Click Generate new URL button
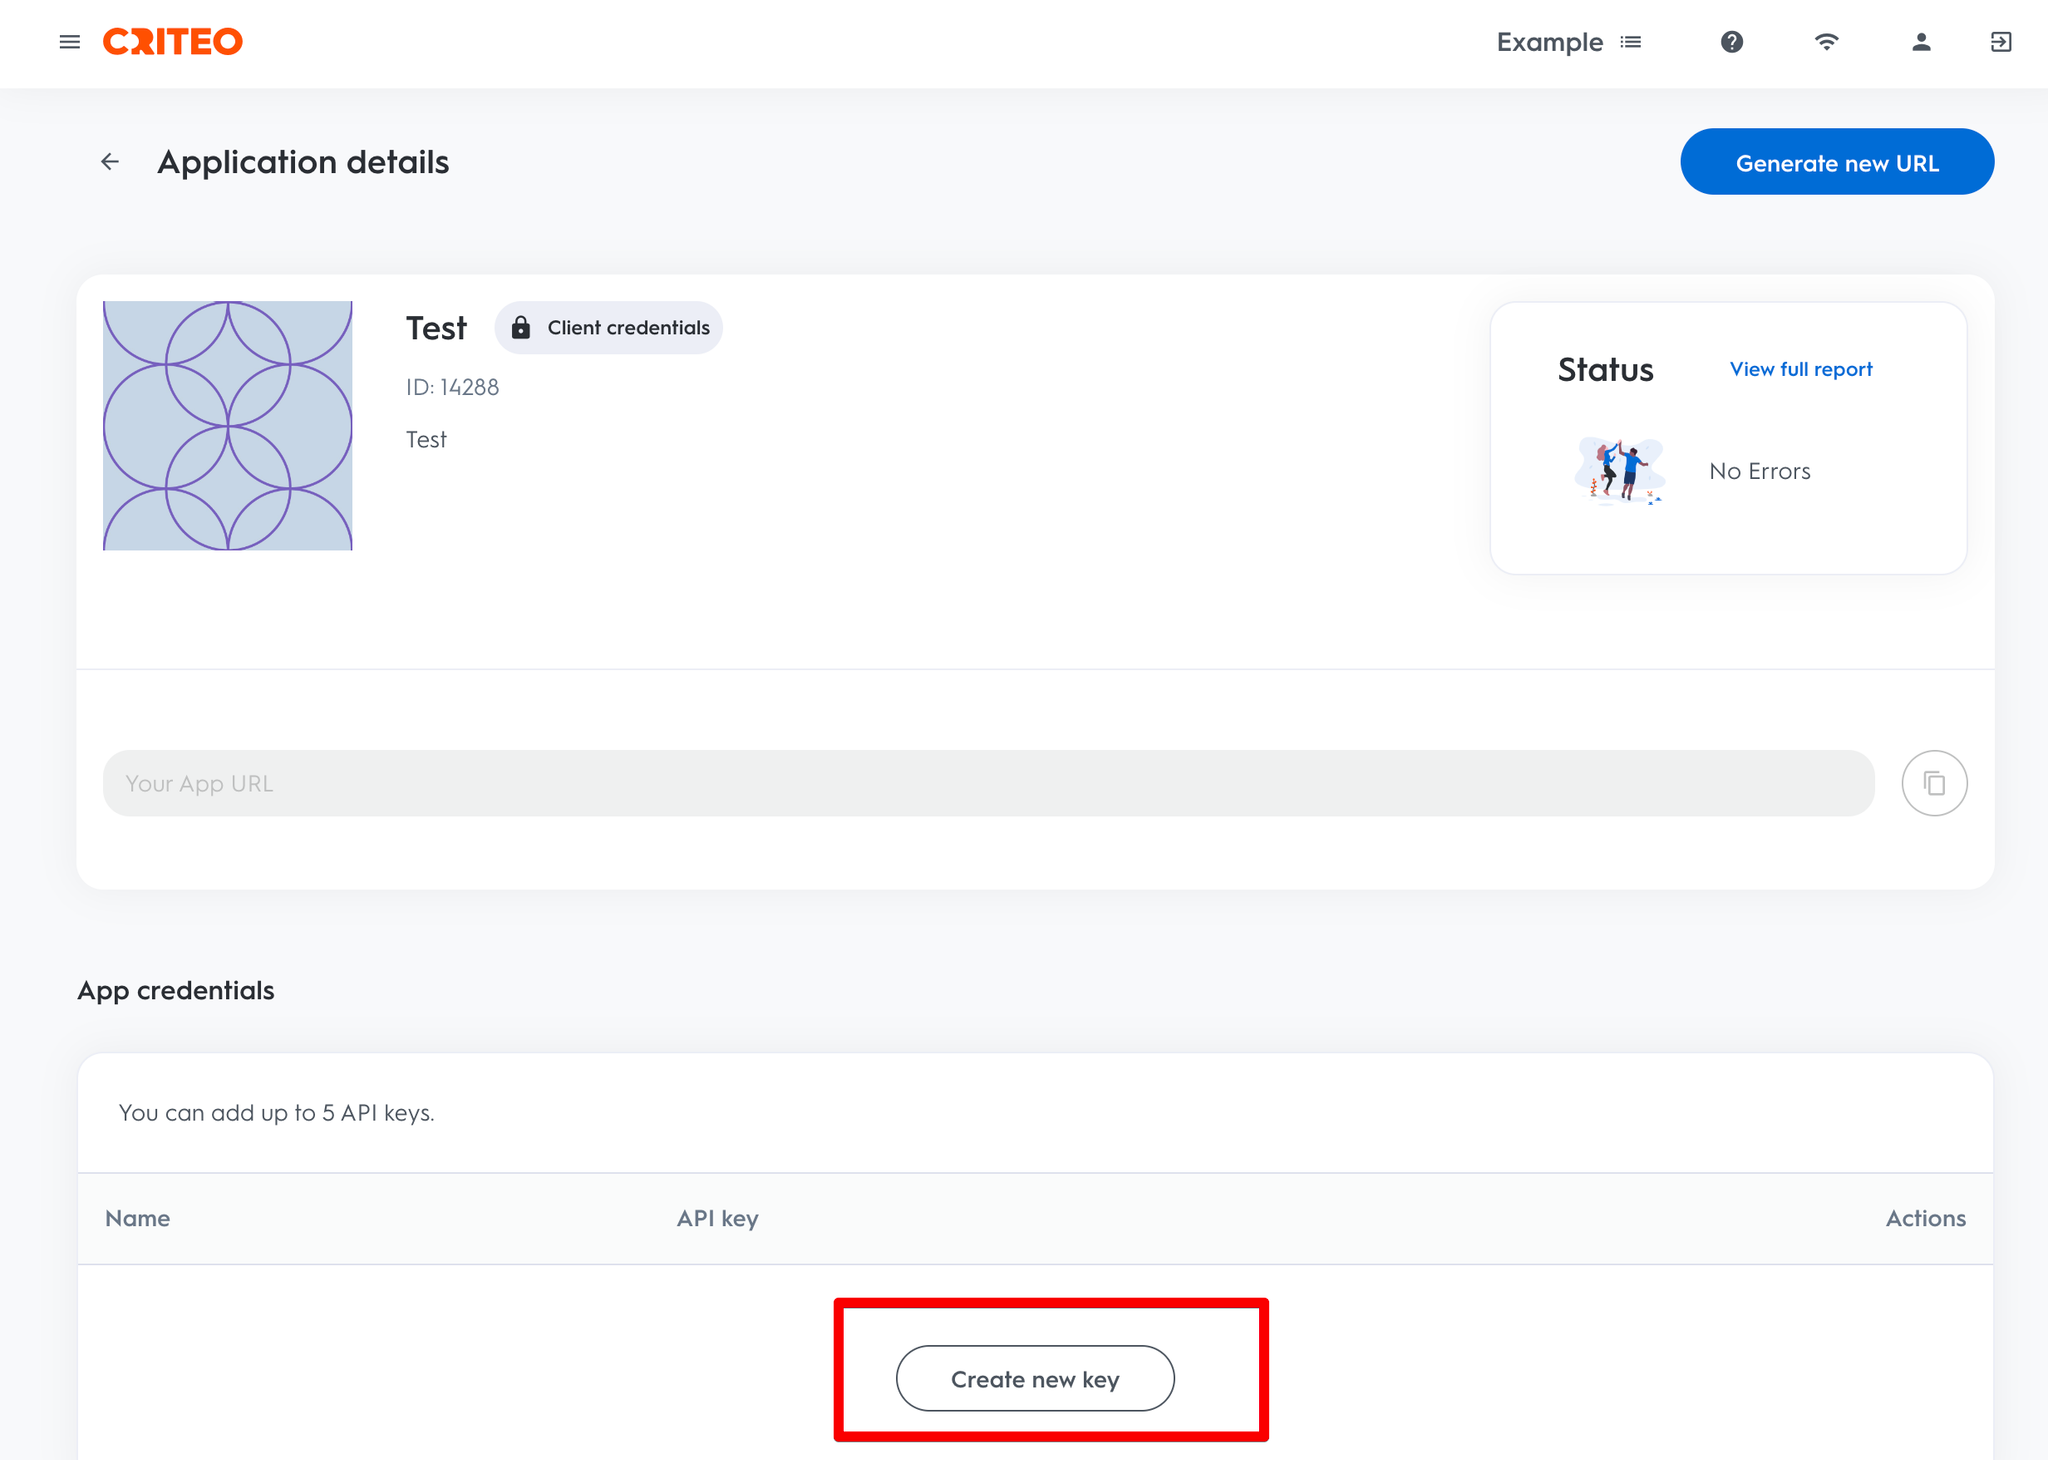The image size is (2048, 1460). (x=1836, y=162)
